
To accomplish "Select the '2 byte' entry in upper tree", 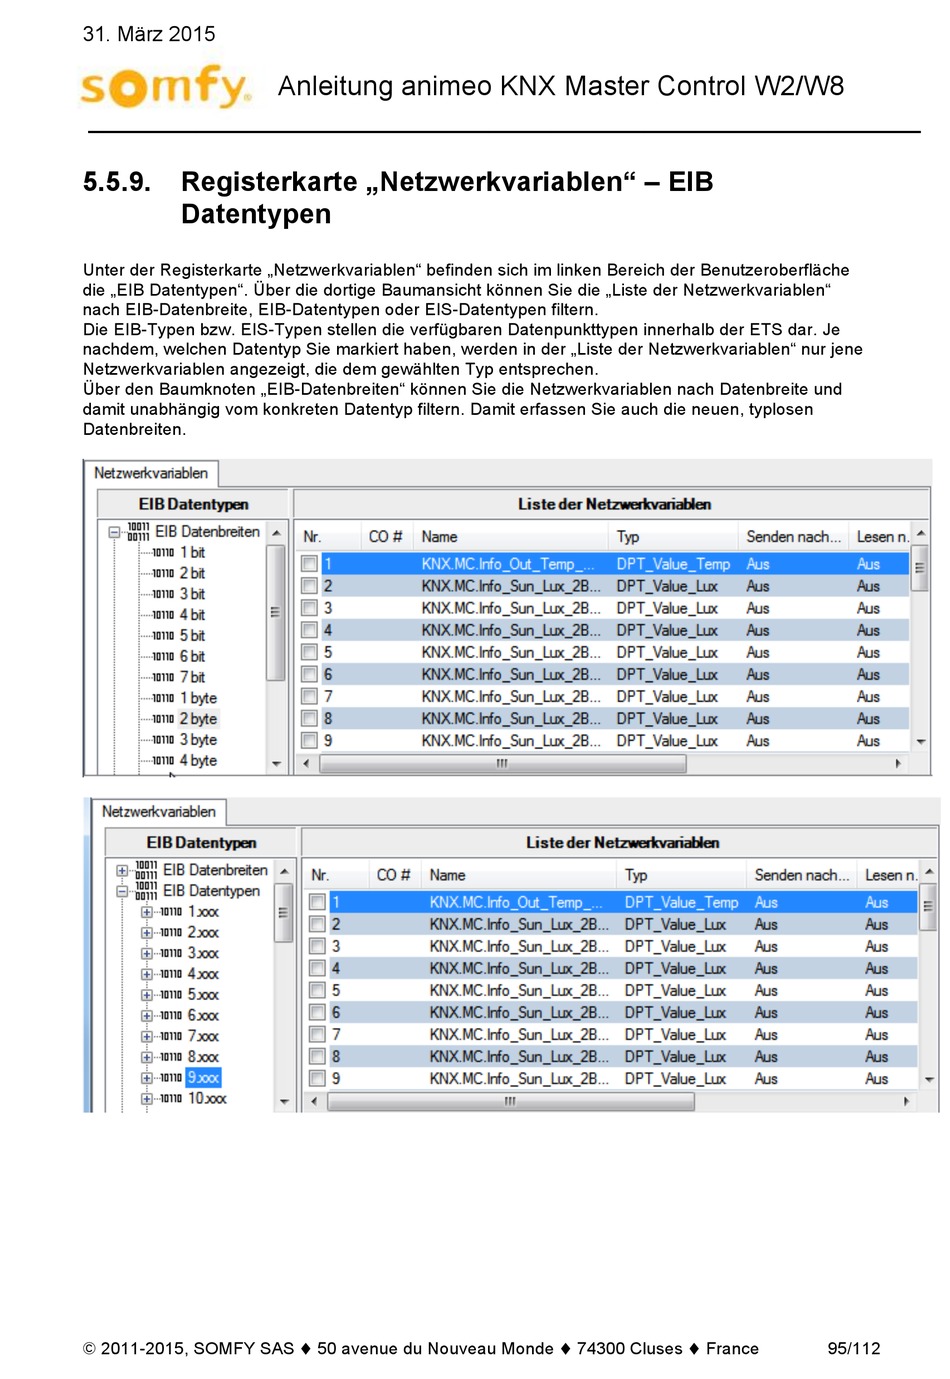I will pos(198,719).
